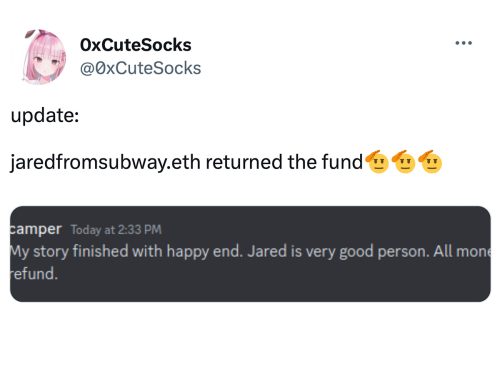500x366 pixels.
Task: Select the 'update:' tweet text
Action: [x=45, y=116]
